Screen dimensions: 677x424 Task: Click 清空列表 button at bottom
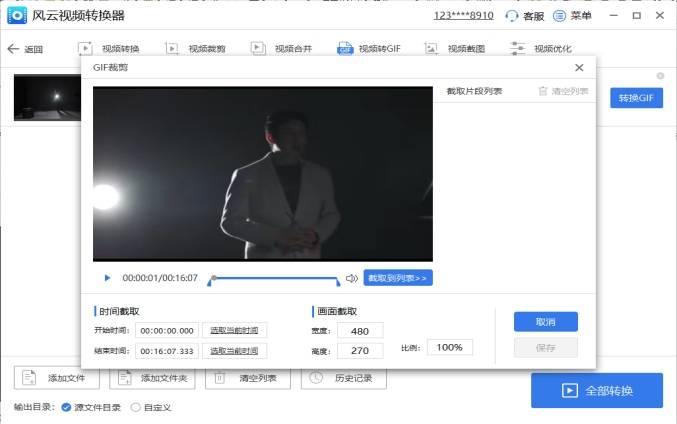coord(248,378)
